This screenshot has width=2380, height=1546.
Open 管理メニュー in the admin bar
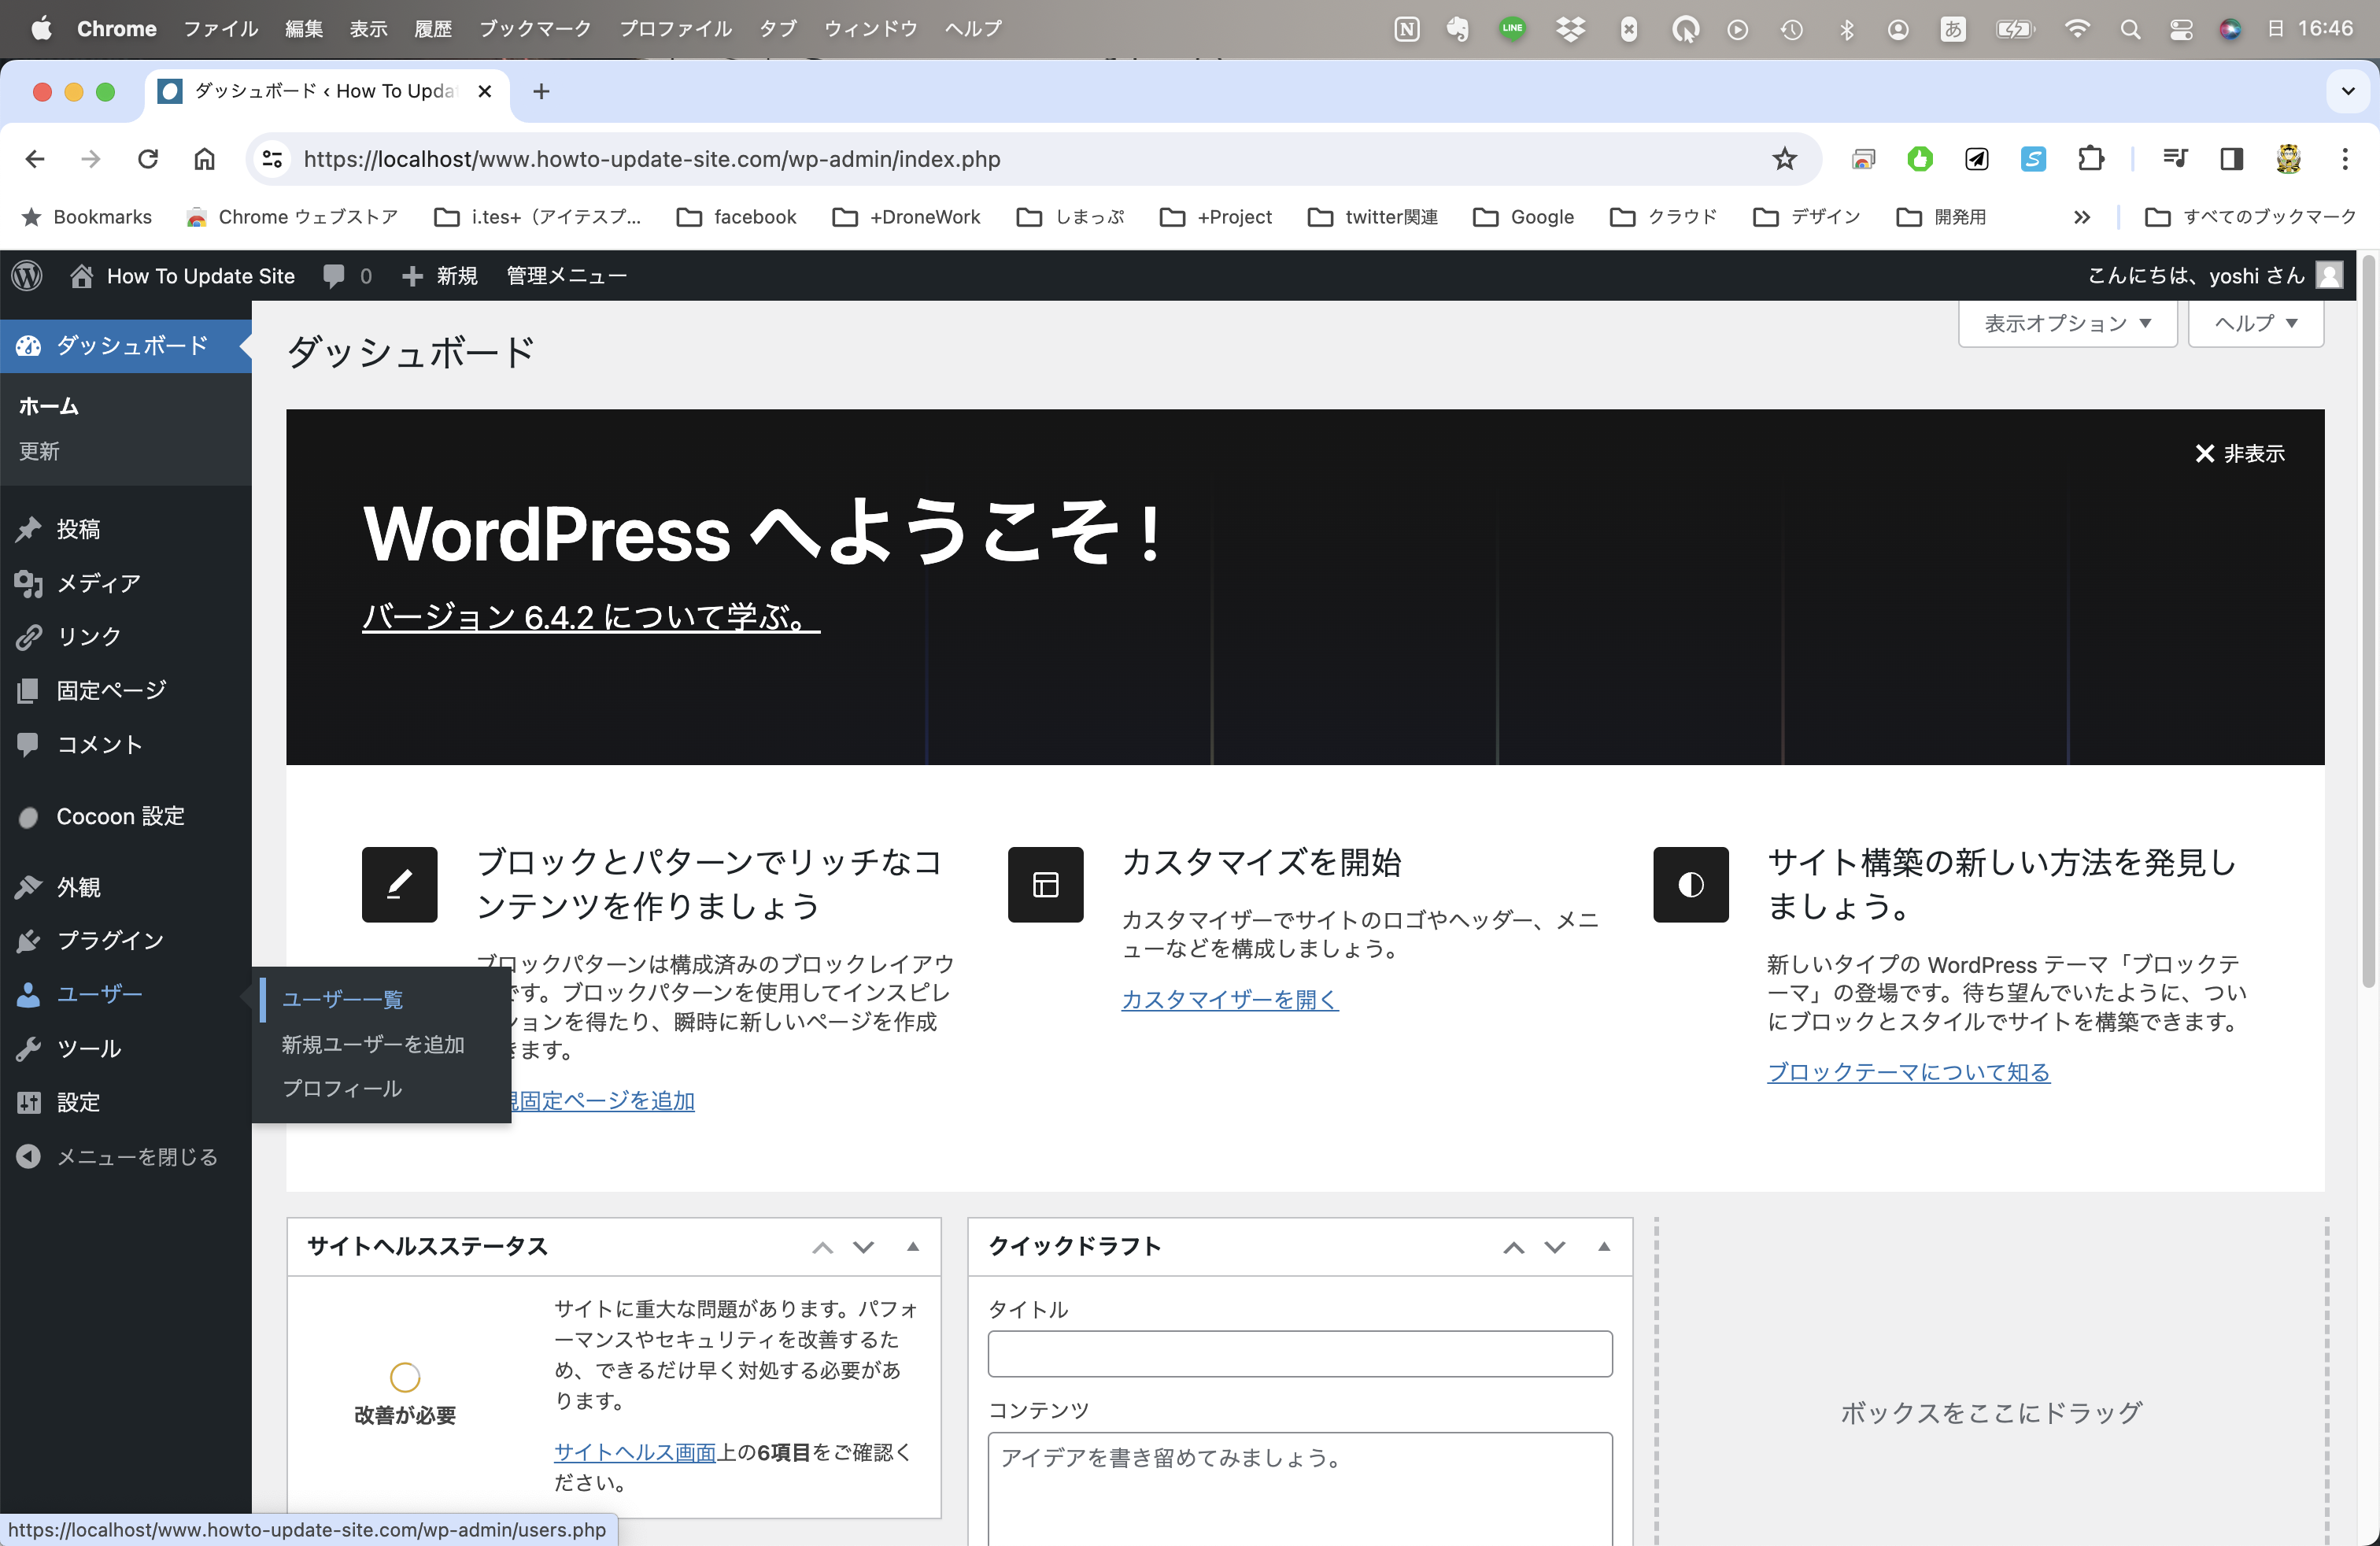[567, 276]
